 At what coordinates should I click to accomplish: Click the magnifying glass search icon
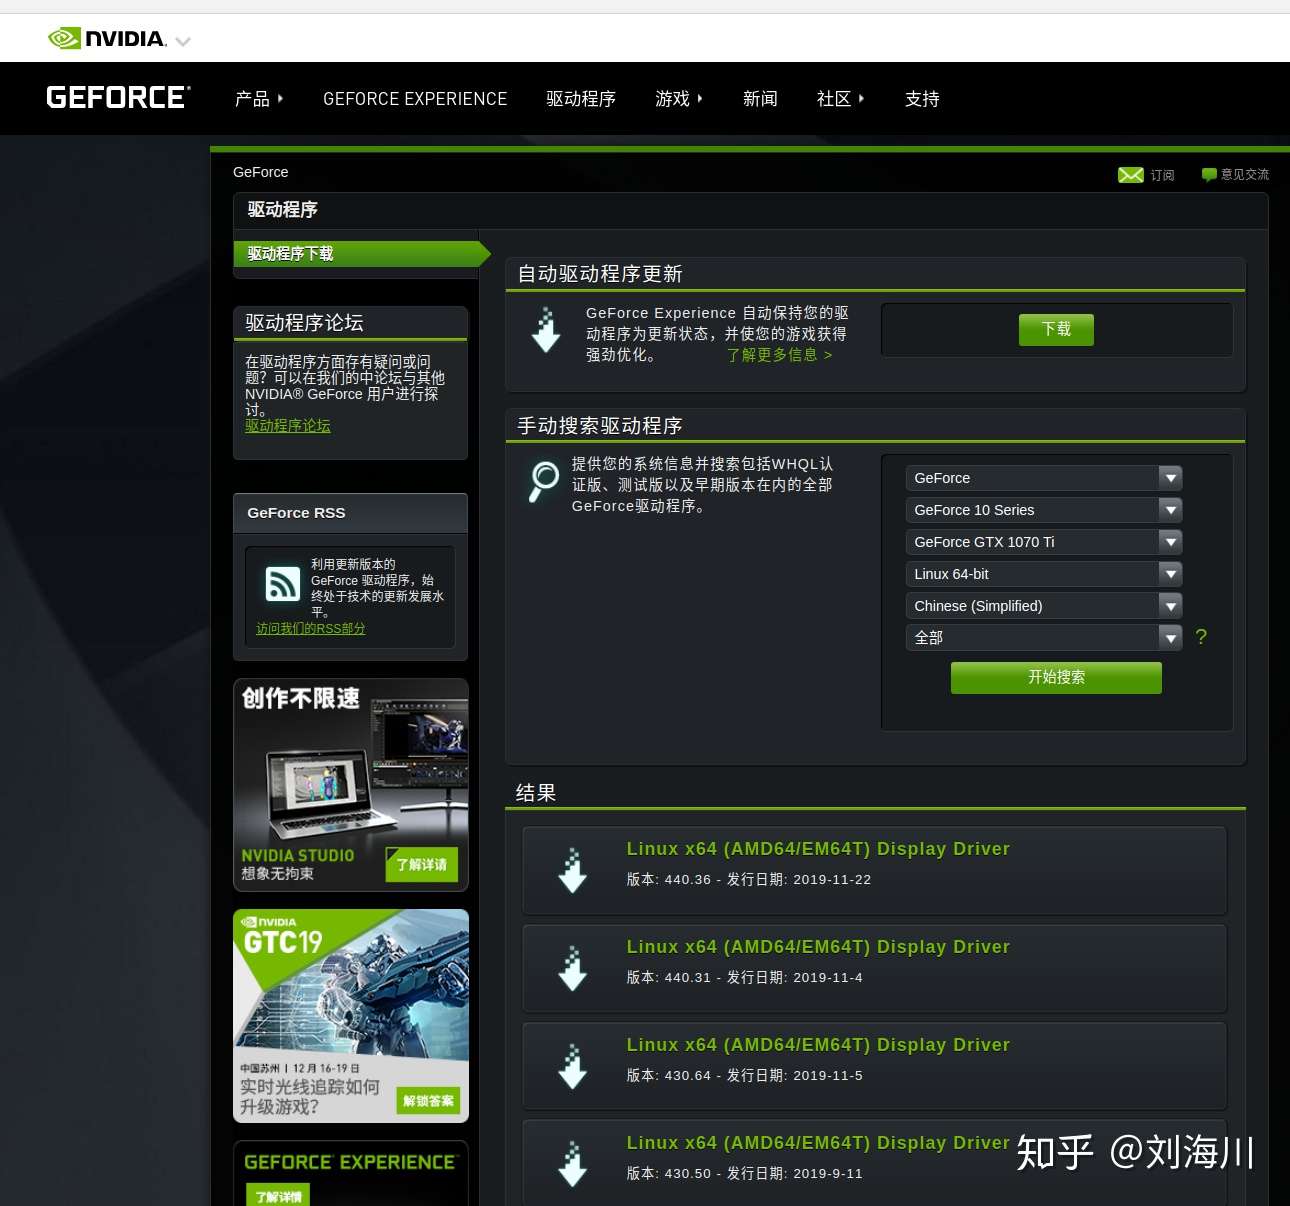point(544,481)
